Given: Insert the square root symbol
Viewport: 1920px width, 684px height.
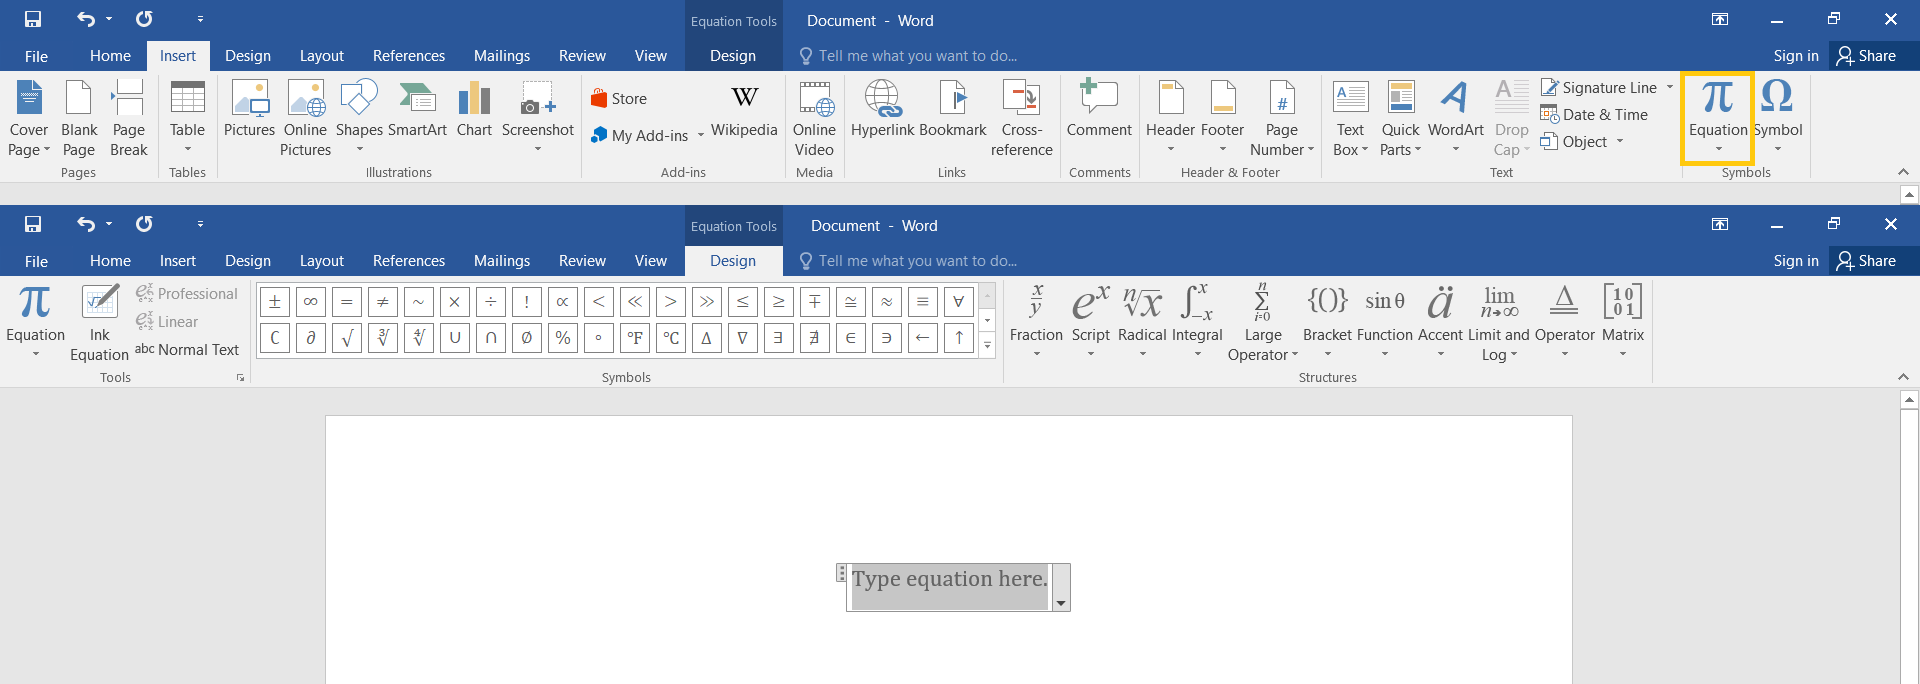Looking at the screenshot, I should tap(347, 338).
